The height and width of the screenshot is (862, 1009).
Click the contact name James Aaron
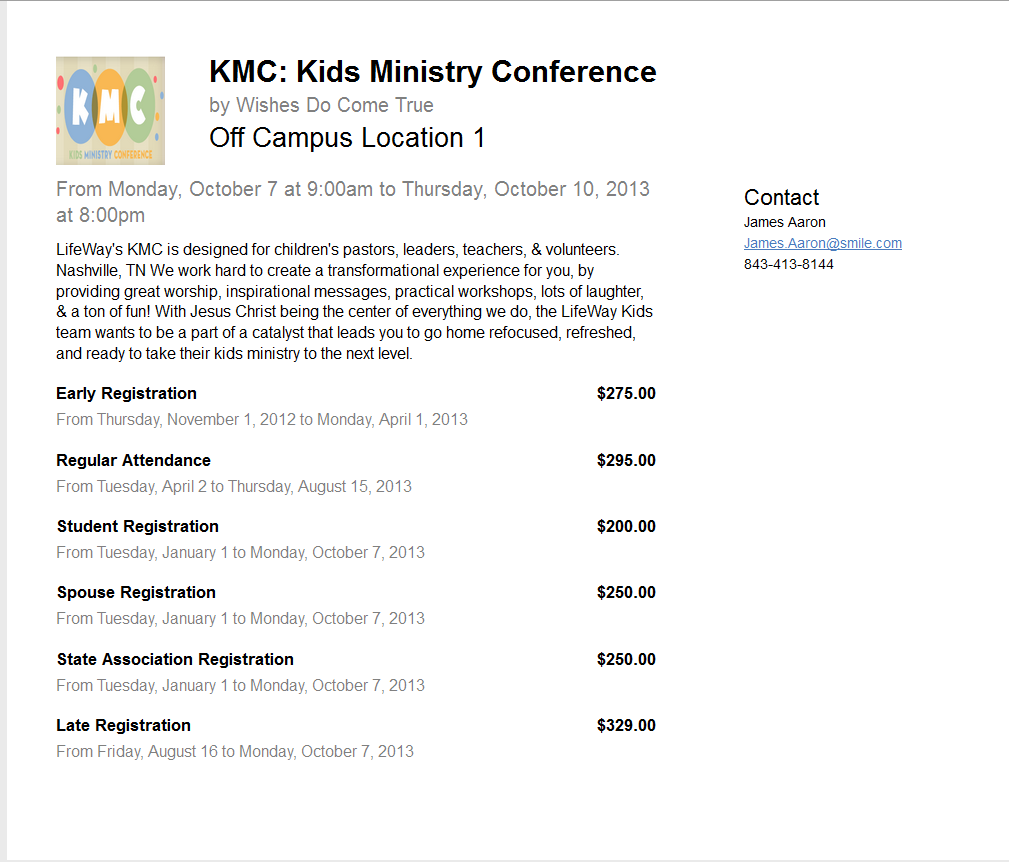(x=784, y=222)
